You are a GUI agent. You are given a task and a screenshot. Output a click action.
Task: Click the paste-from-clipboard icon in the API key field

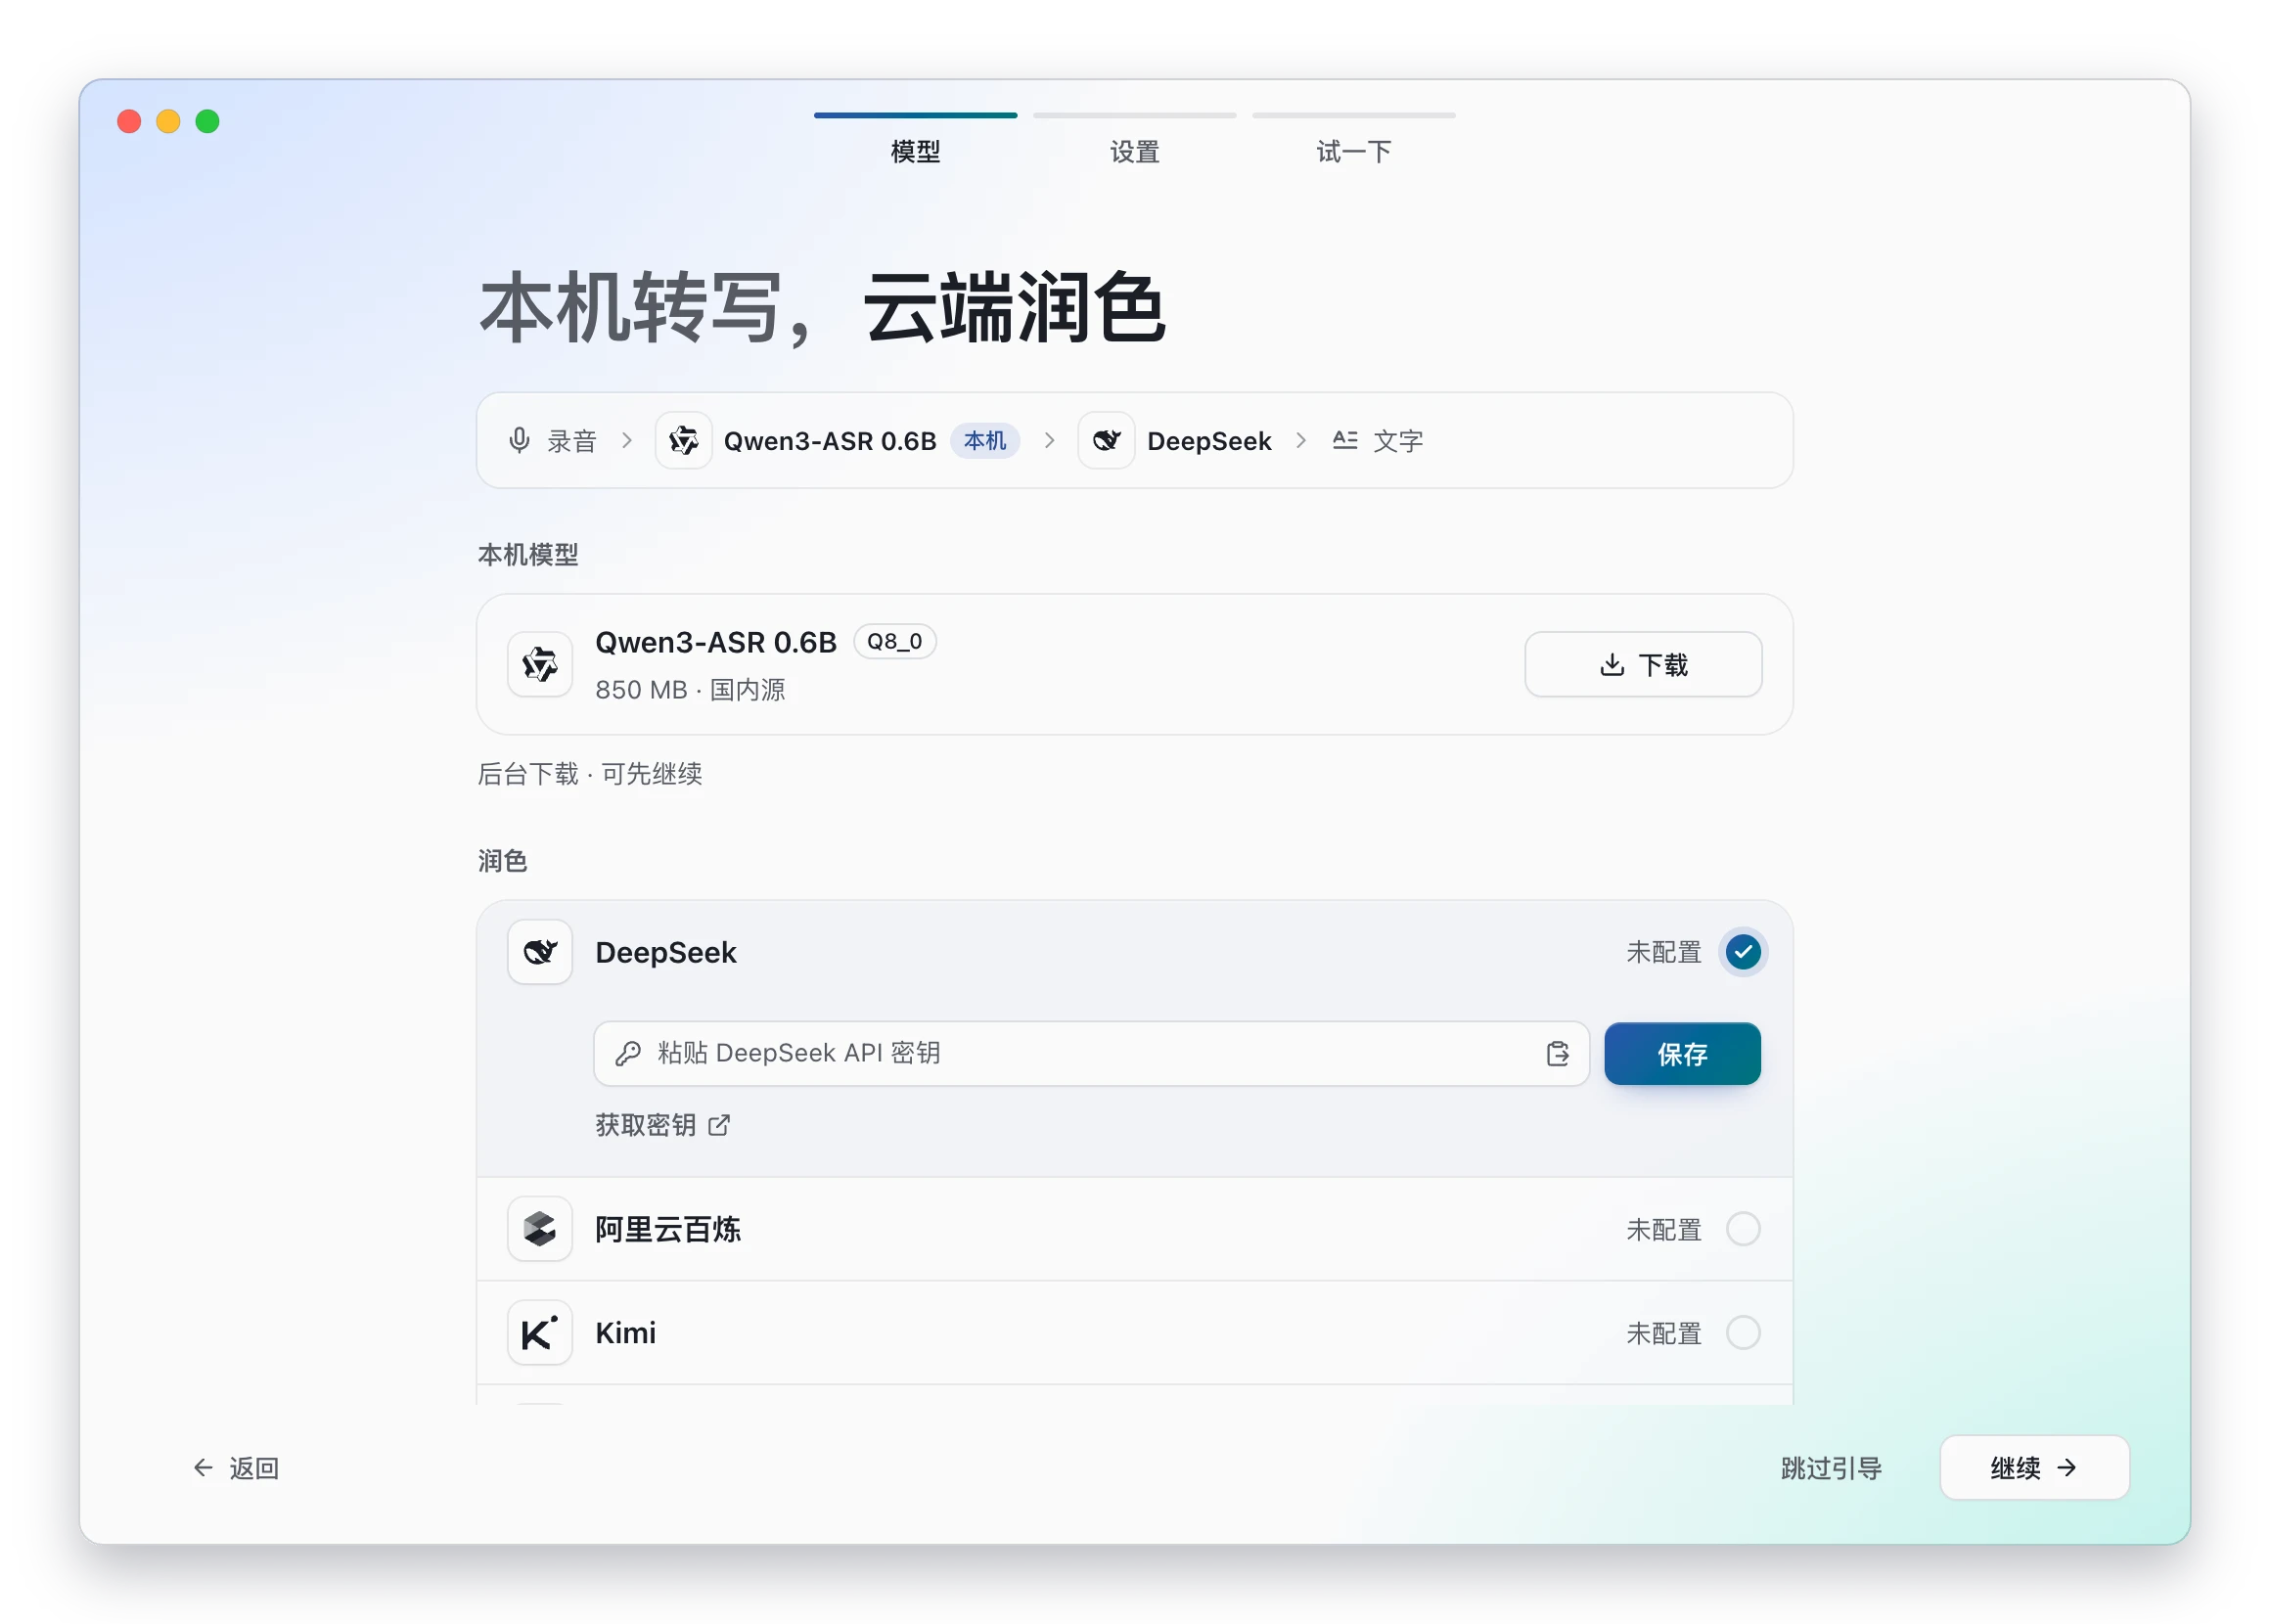[1558, 1053]
